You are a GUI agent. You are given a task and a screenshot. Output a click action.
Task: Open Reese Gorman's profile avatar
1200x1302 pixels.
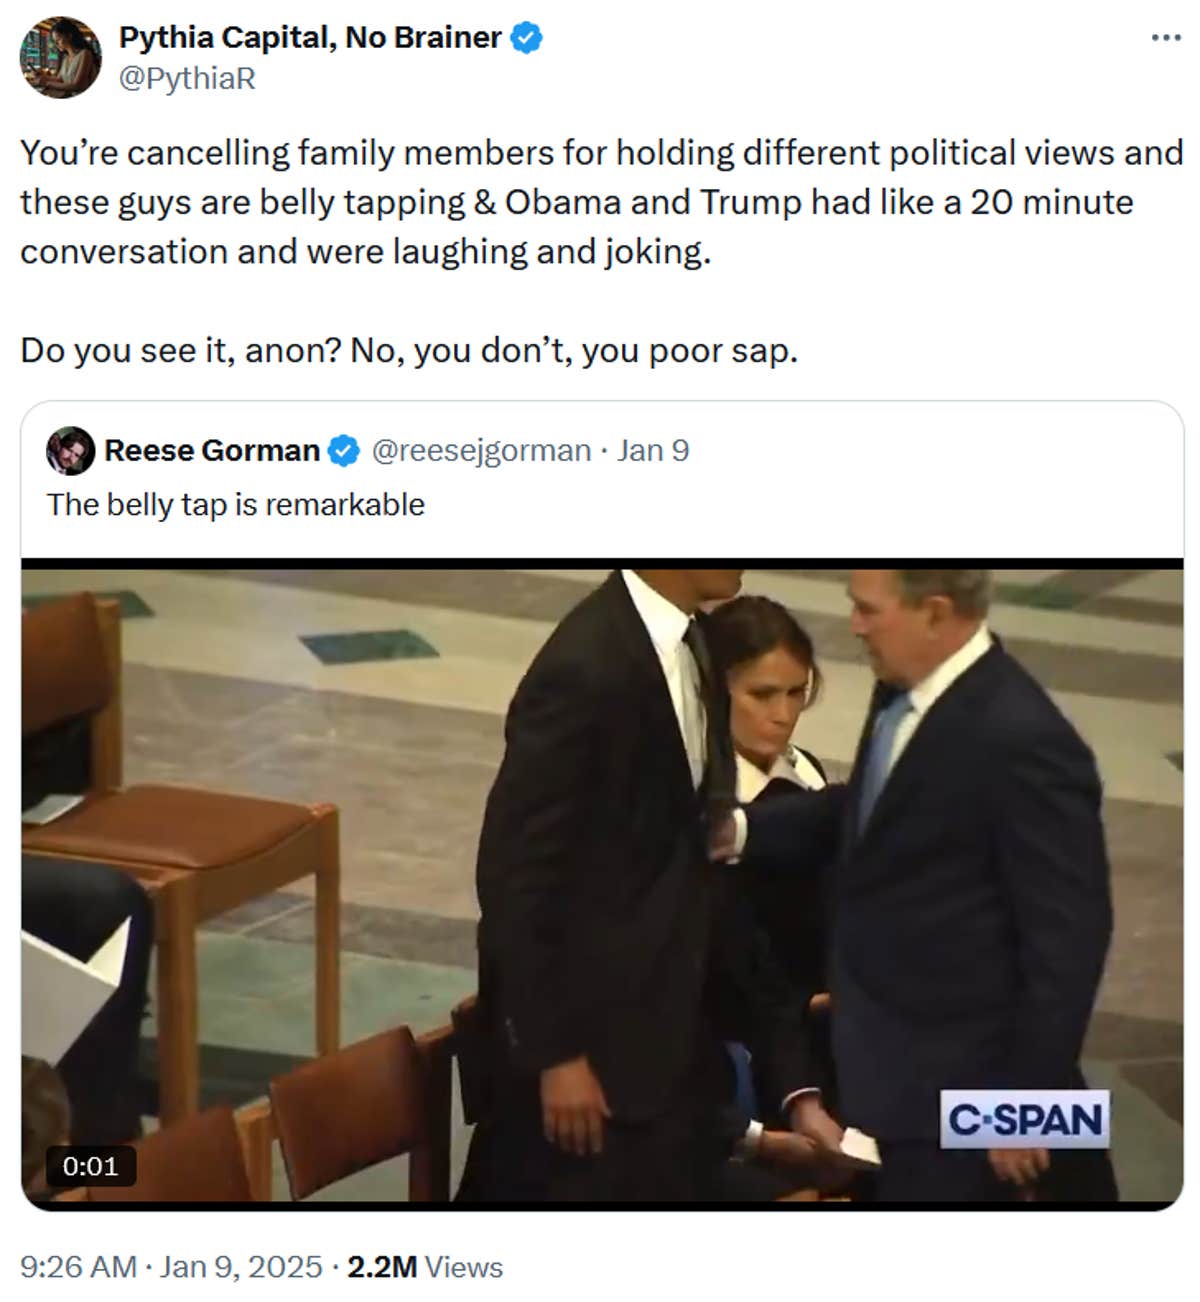pos(69,451)
